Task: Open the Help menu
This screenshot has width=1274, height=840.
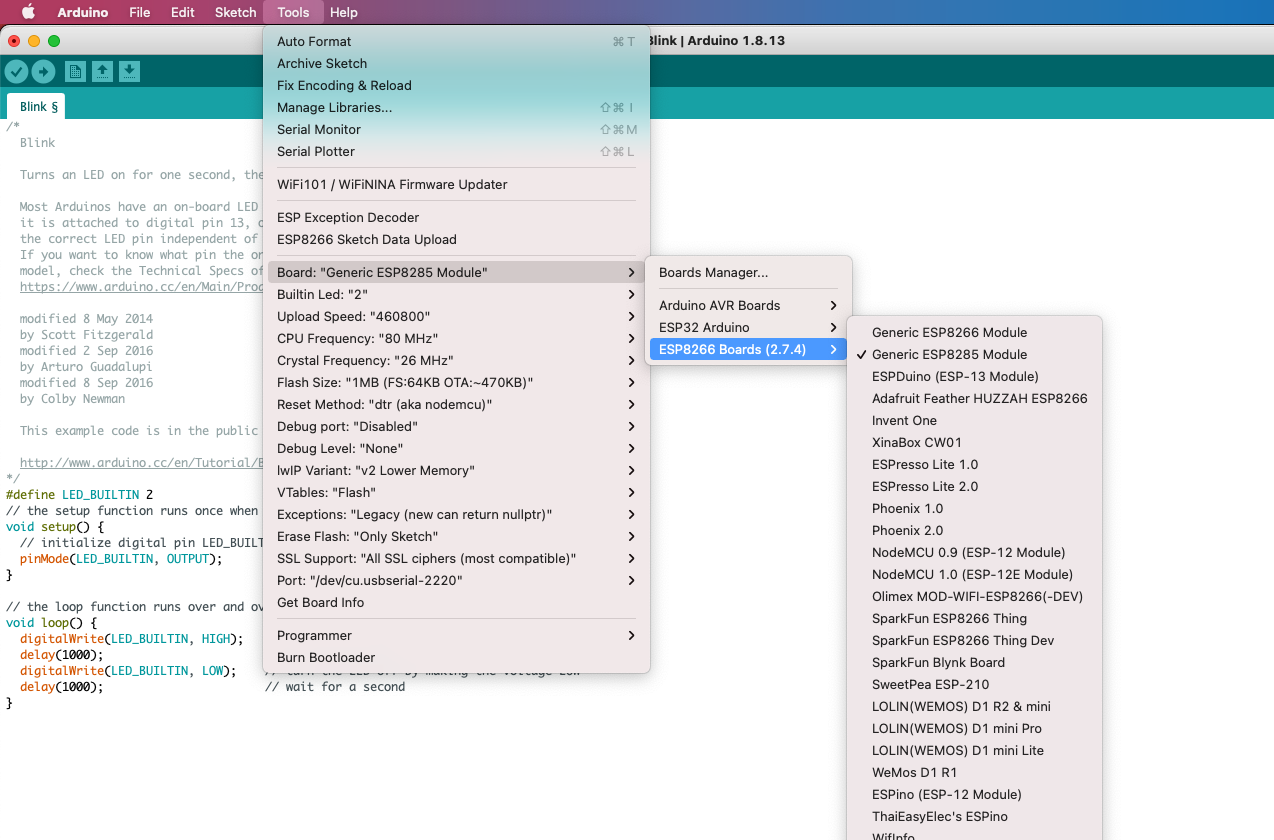Action: click(x=344, y=12)
